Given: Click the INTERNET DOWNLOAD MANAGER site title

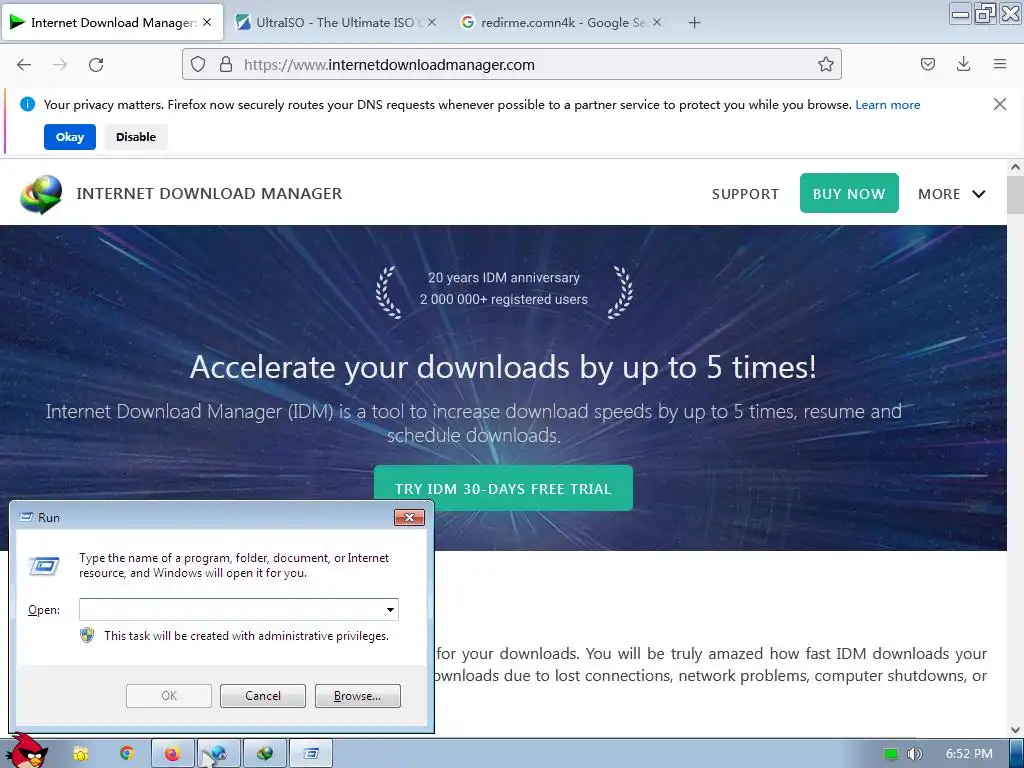Looking at the screenshot, I should point(209,193).
